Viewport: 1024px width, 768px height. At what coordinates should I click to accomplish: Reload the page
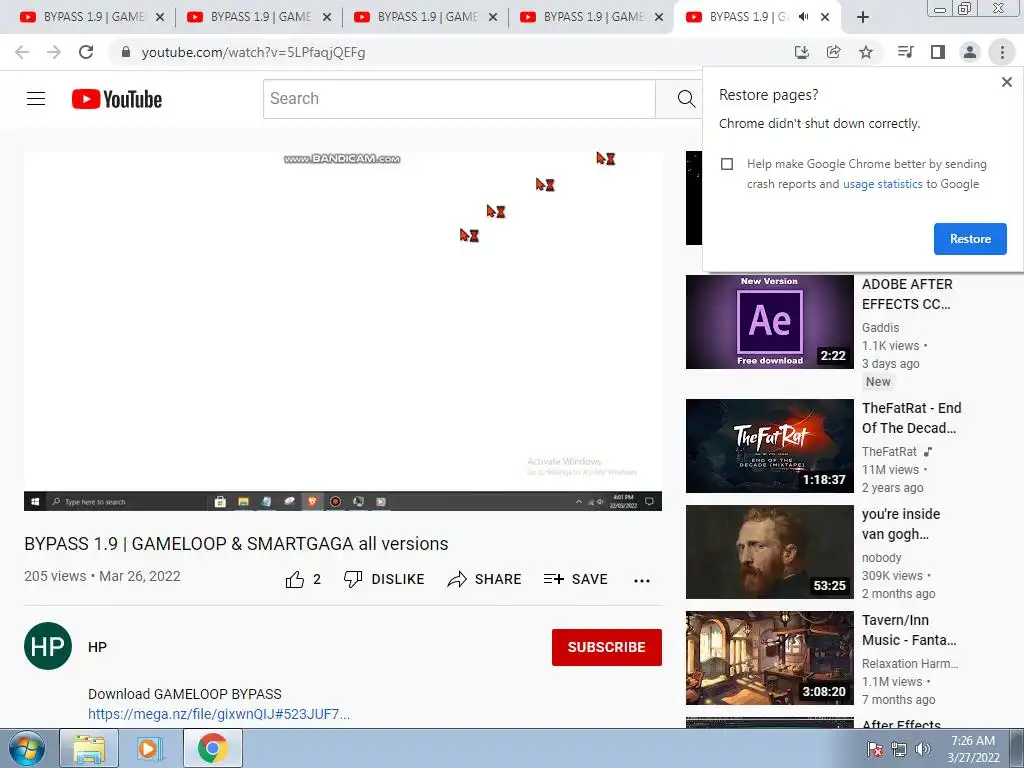point(86,52)
